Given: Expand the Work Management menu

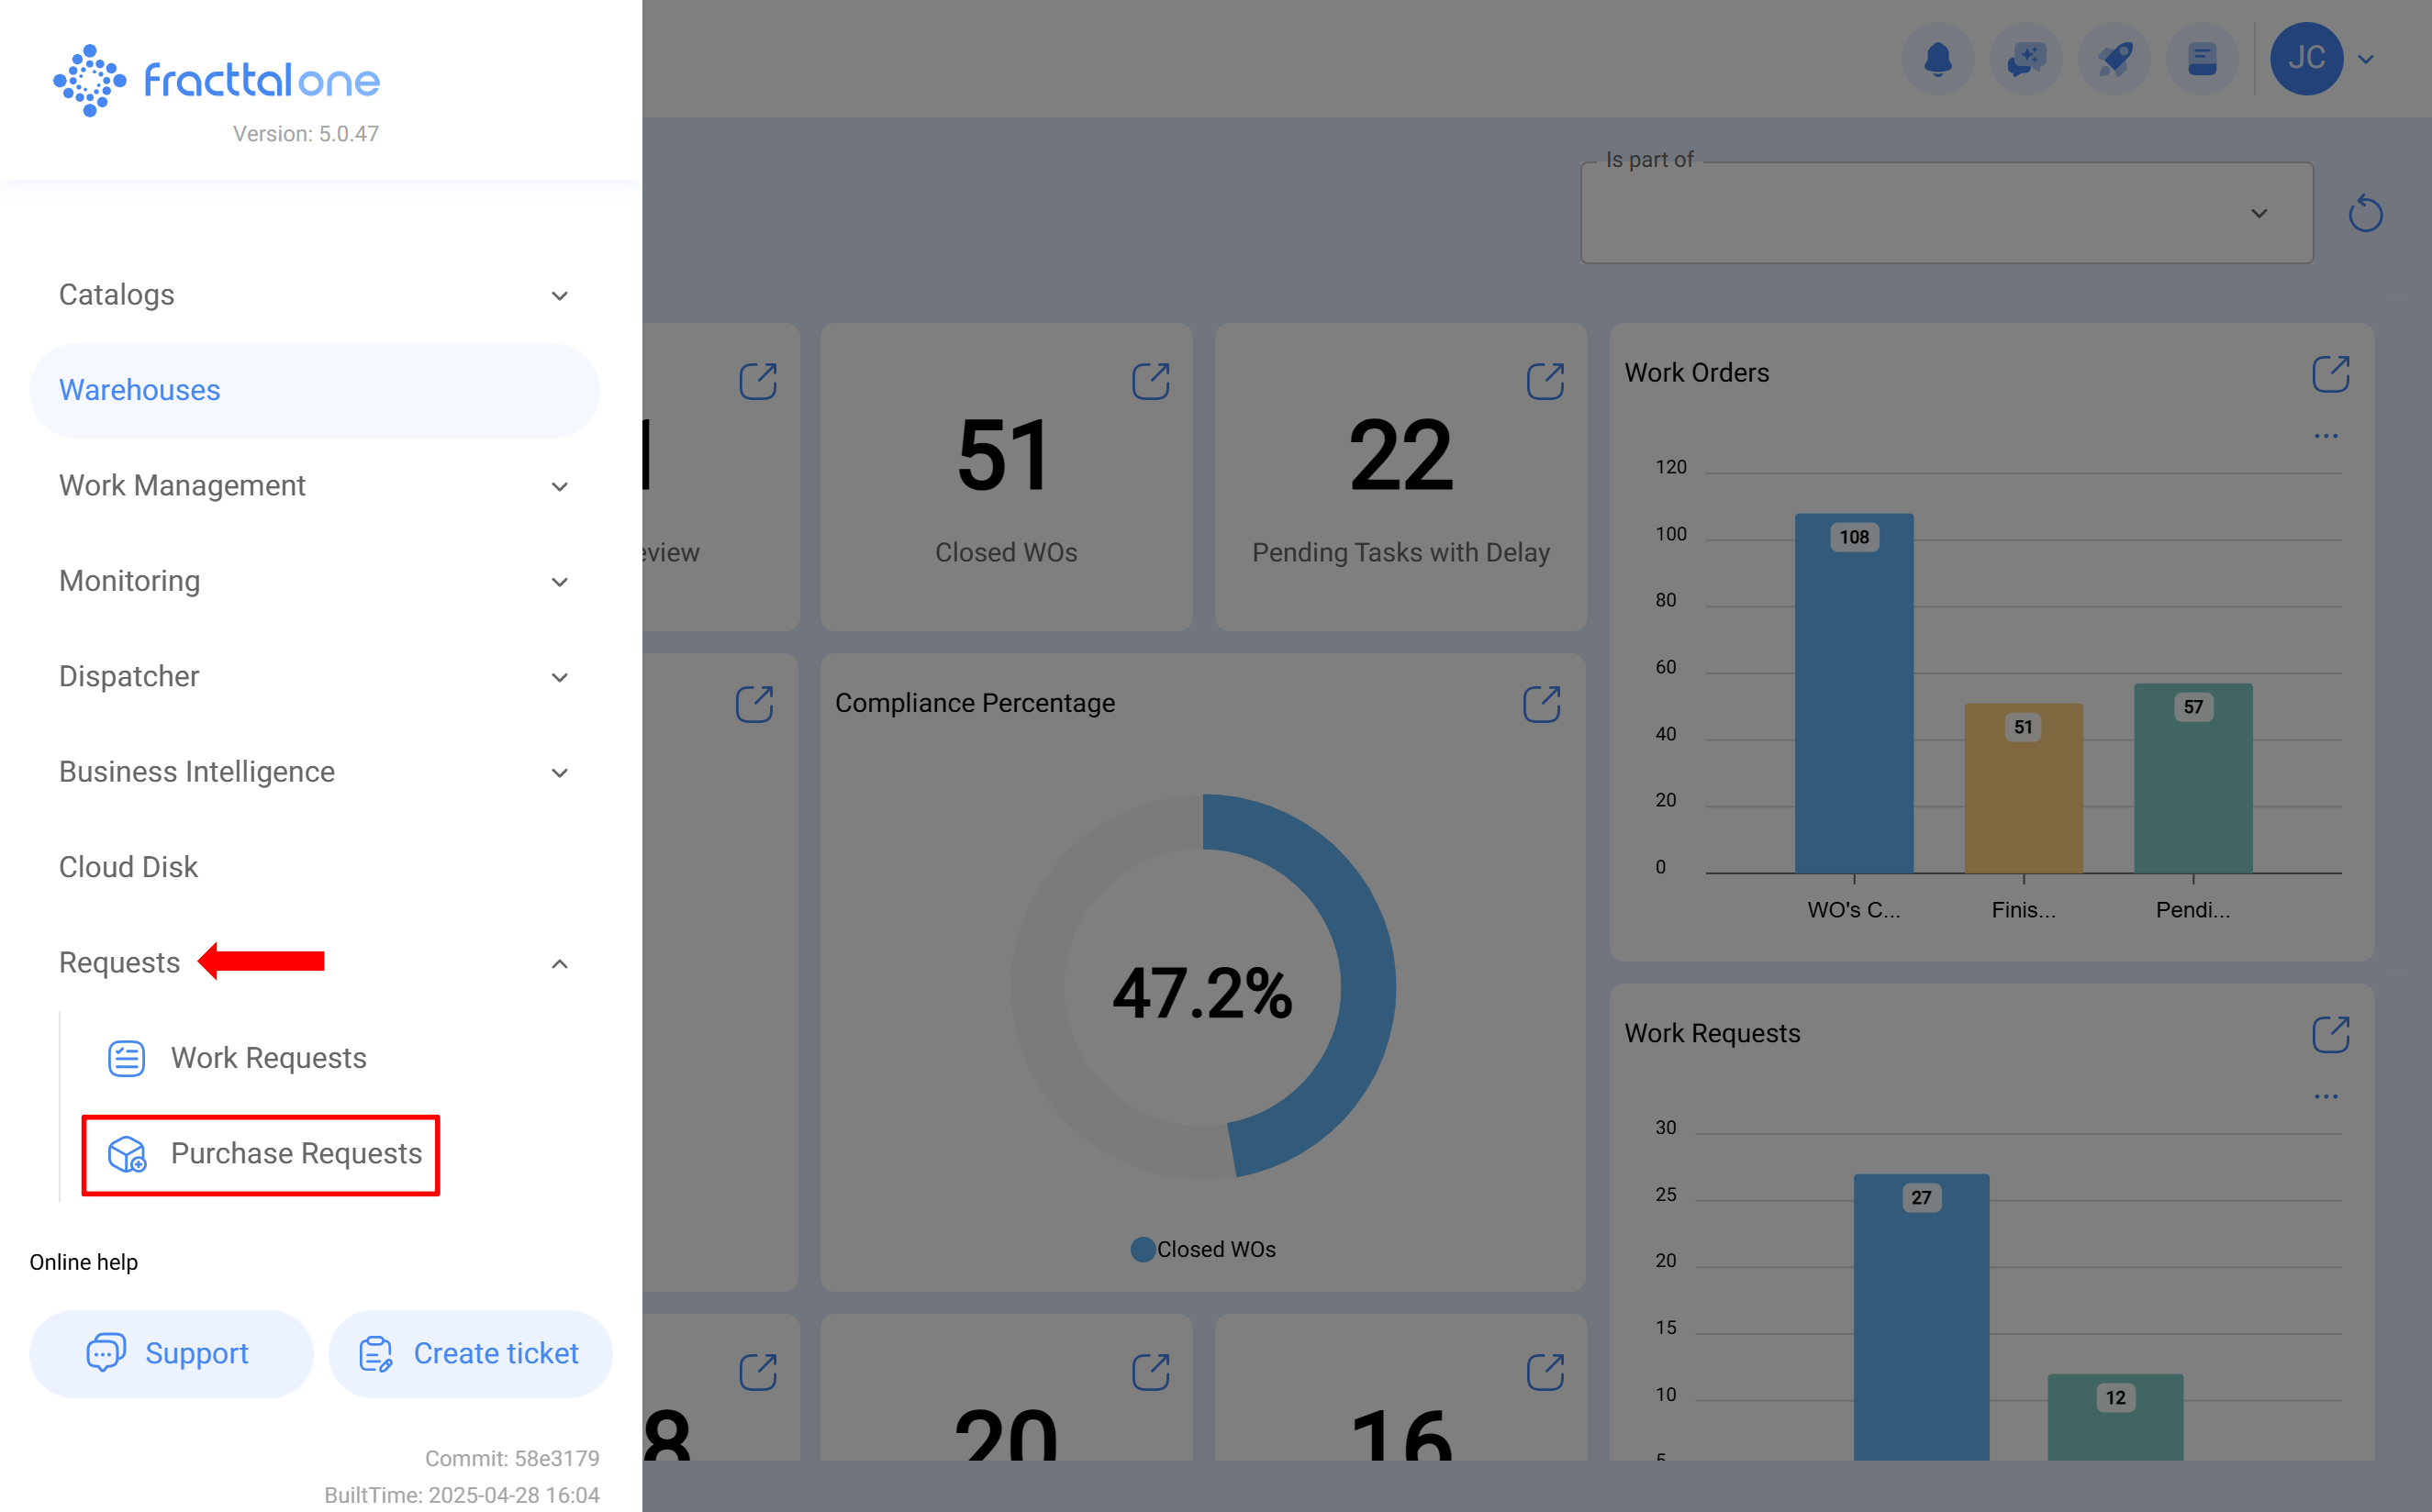Looking at the screenshot, I should pos(314,485).
